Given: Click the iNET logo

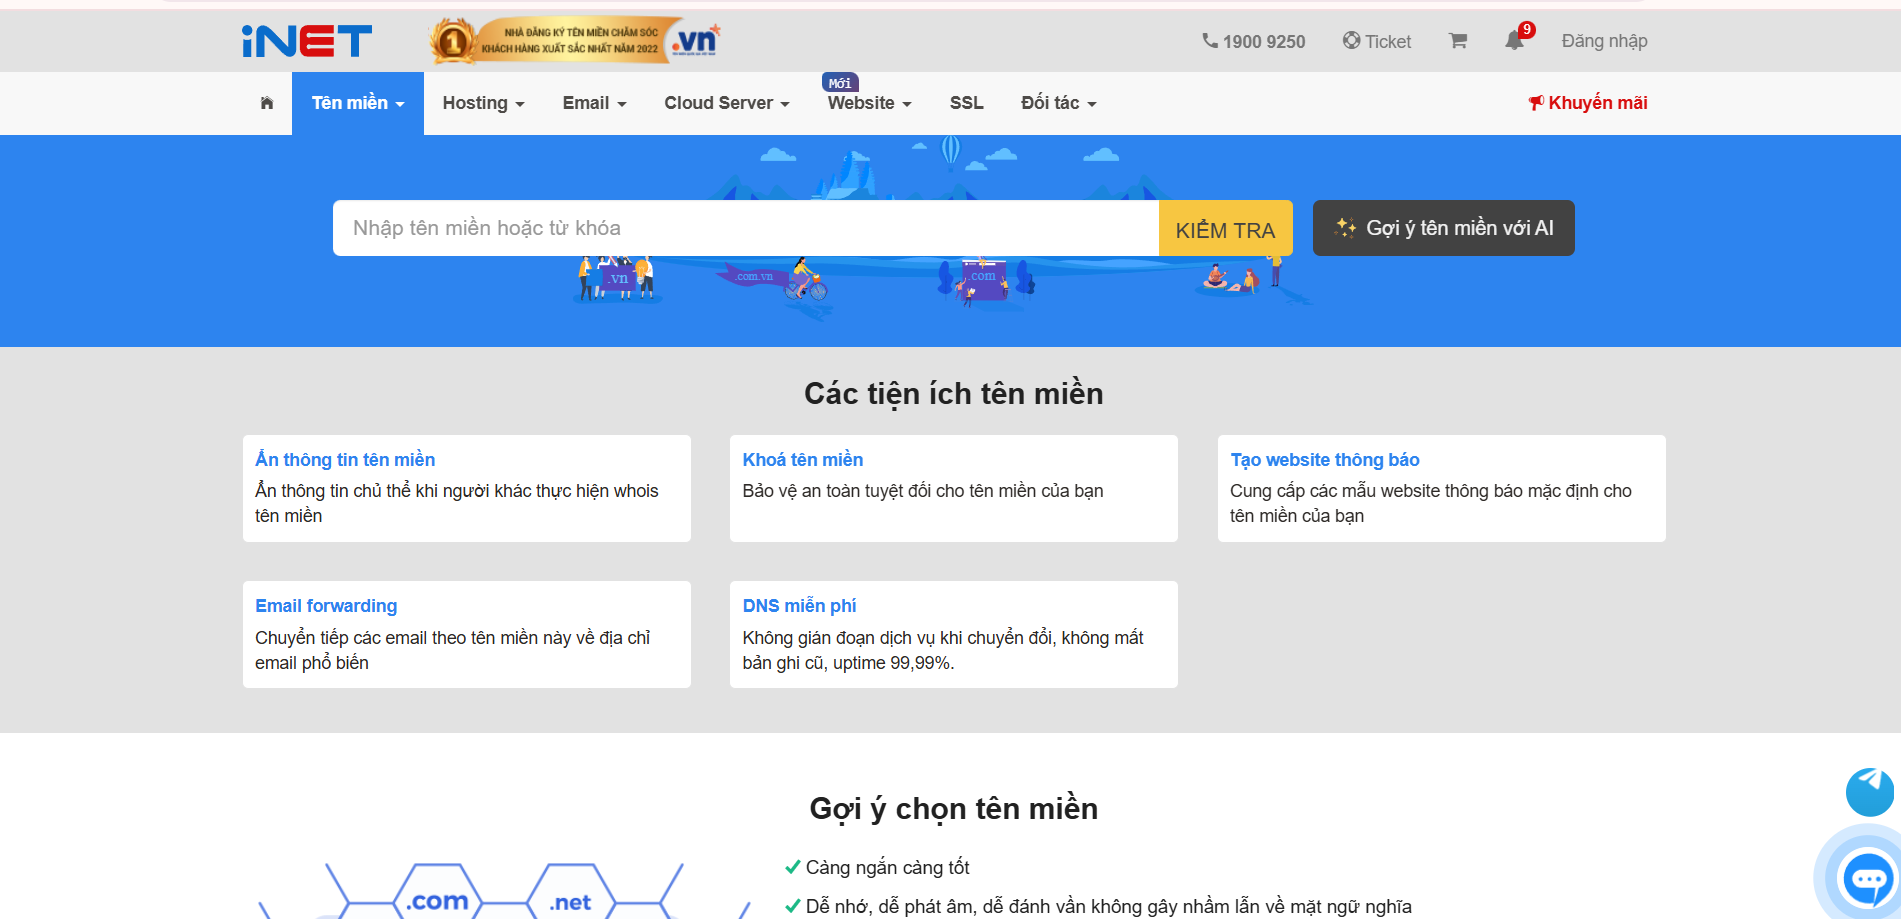Looking at the screenshot, I should coord(306,41).
